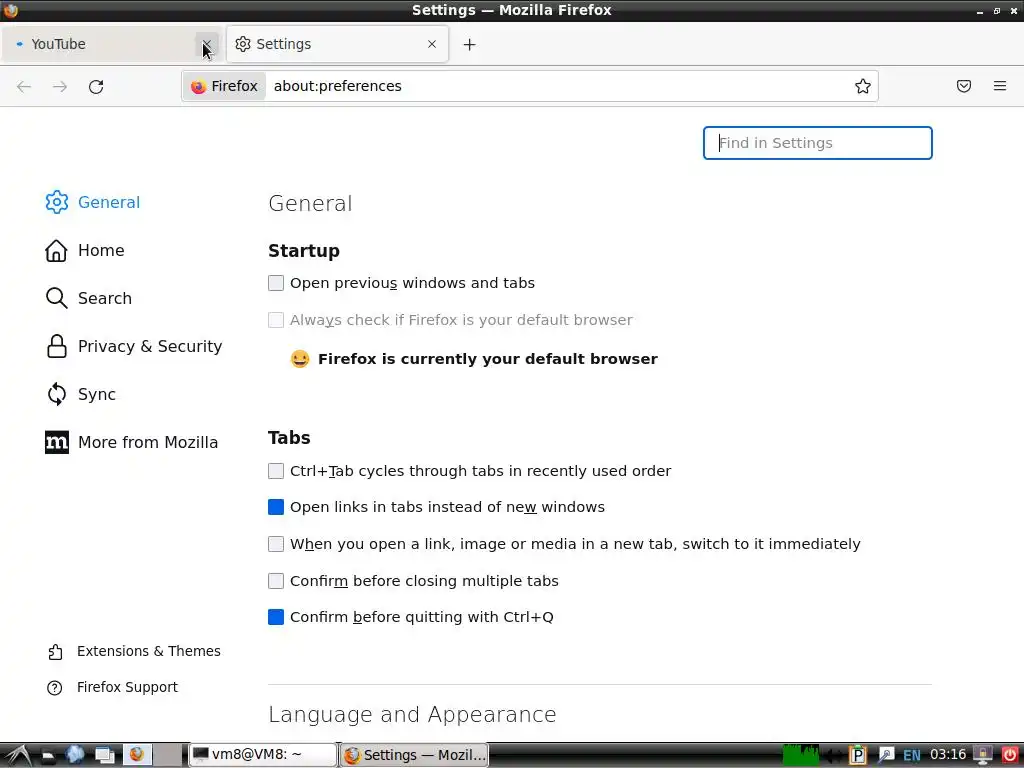This screenshot has width=1024, height=768.
Task: Click the Privacy lock icon in sidebar
Action: [57, 346]
